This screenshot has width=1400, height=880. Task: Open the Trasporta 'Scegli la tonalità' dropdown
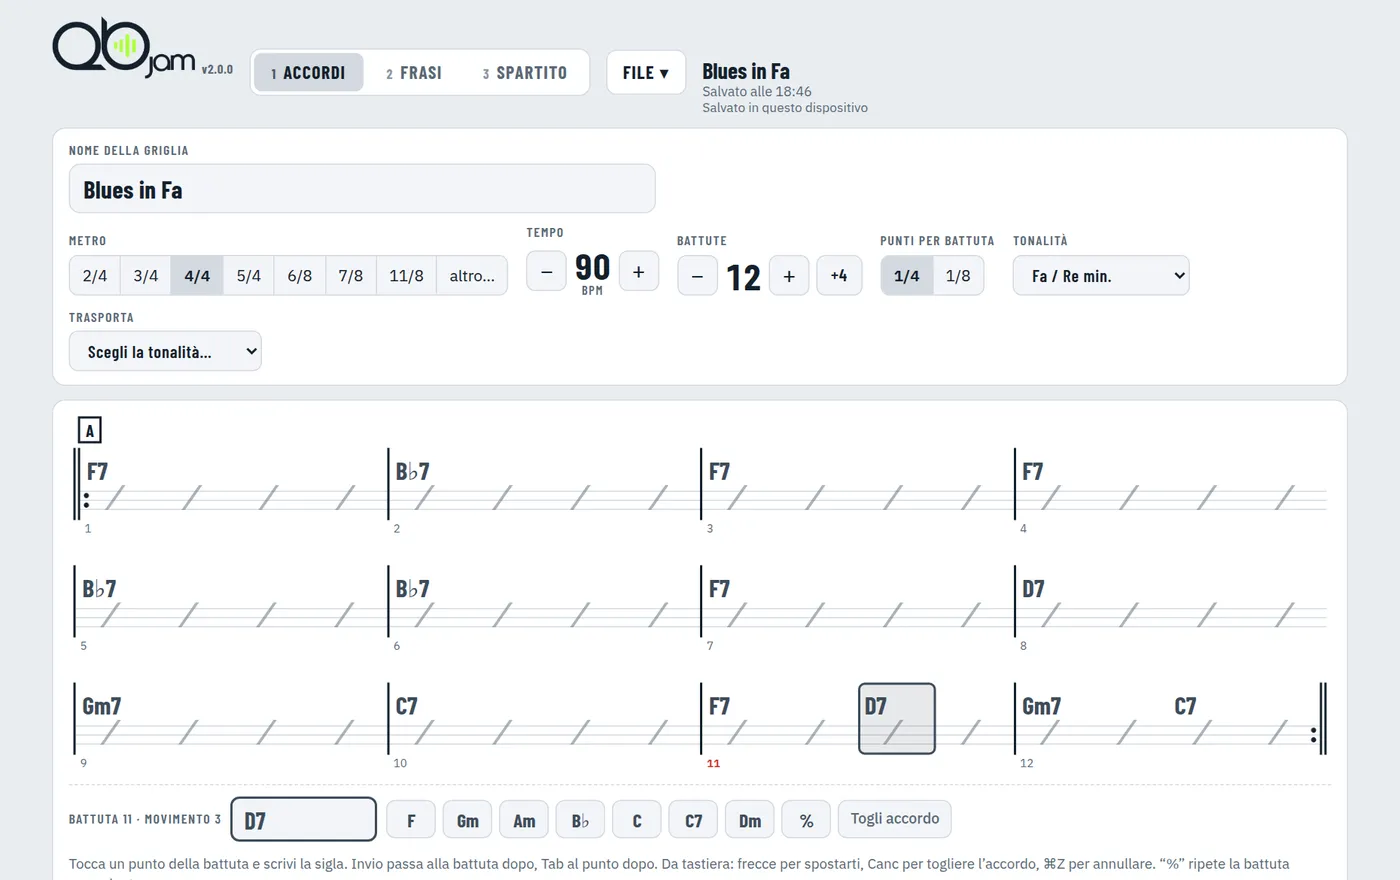coord(165,351)
